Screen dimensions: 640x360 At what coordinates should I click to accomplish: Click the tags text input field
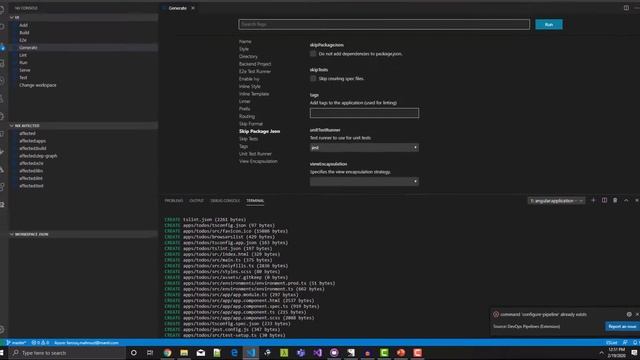coord(364,113)
